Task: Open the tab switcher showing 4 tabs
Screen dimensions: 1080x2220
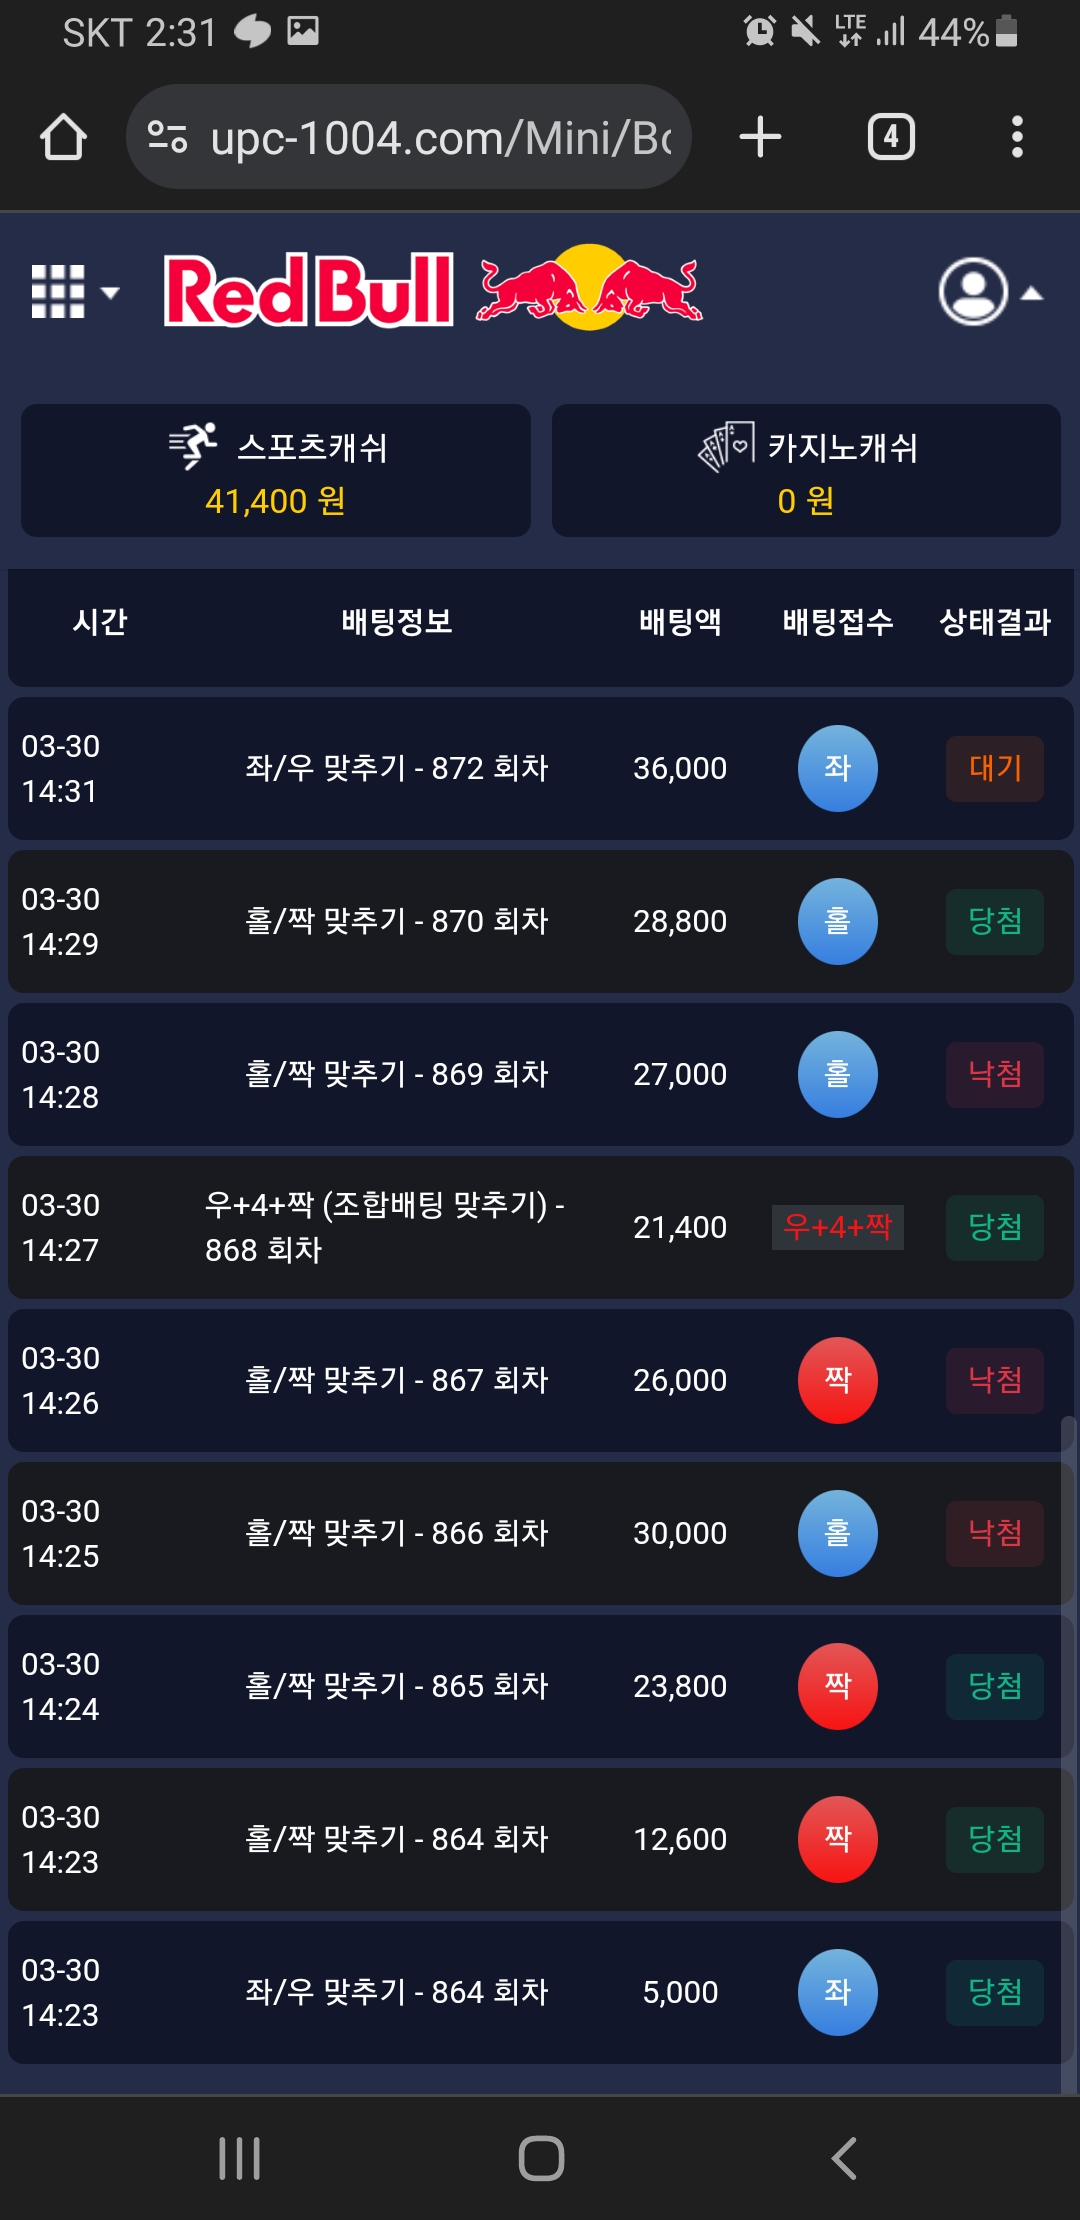Action: coord(891,137)
